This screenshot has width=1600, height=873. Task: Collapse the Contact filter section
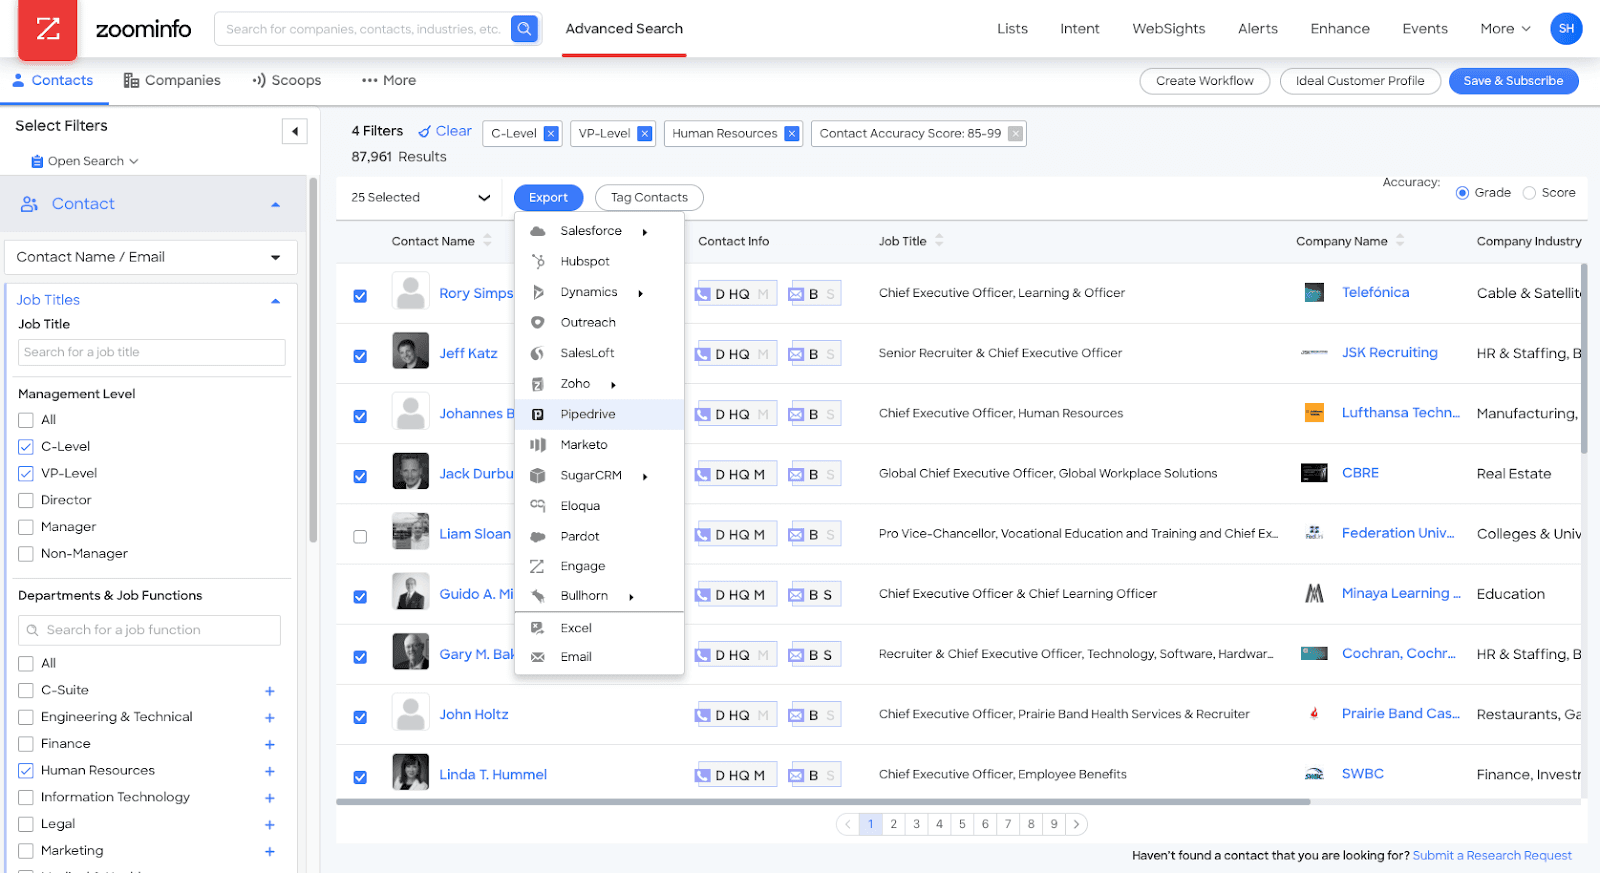[x=275, y=205]
